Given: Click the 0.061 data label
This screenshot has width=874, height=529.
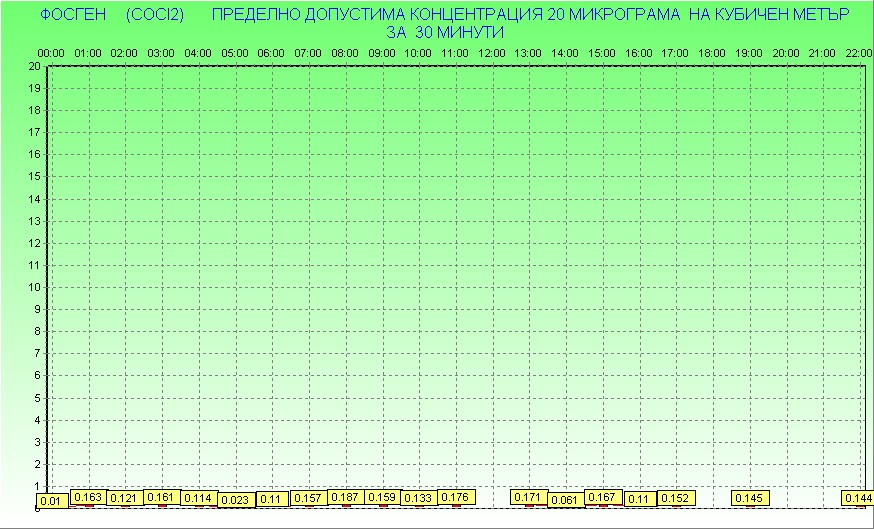Looking at the screenshot, I should click(565, 500).
